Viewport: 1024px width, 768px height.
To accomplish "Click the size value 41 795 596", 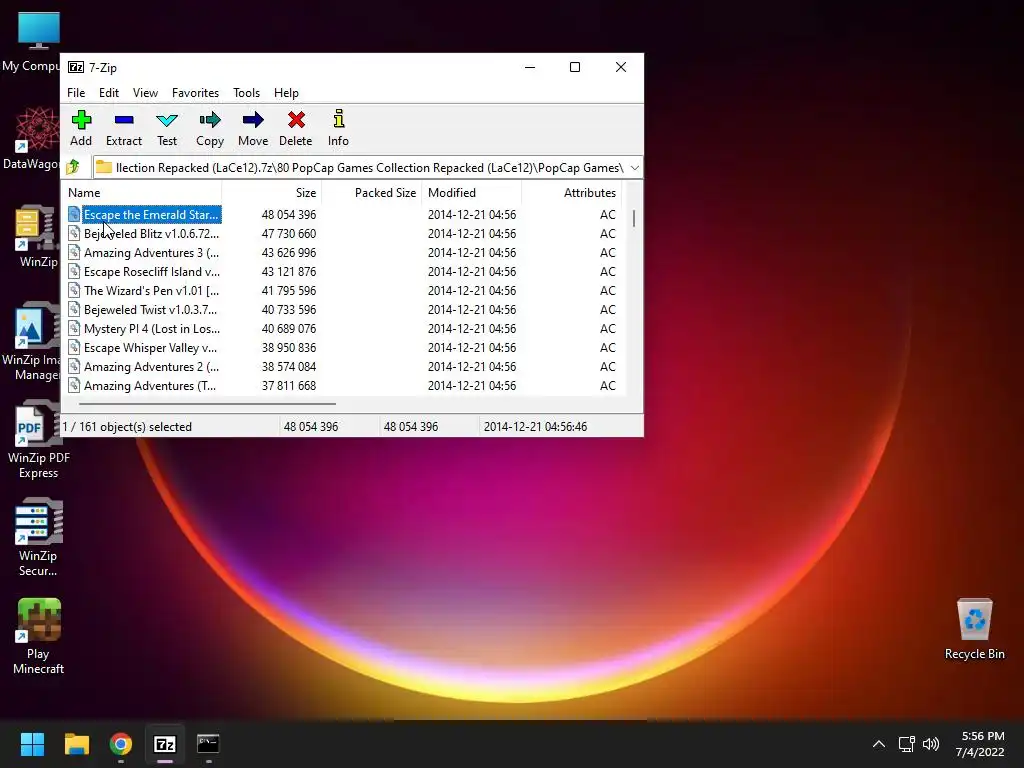I will point(289,291).
